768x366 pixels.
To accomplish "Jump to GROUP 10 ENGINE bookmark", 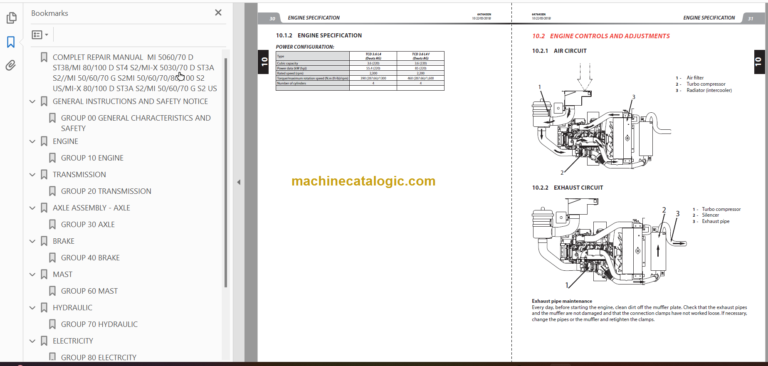I will tap(92, 158).
